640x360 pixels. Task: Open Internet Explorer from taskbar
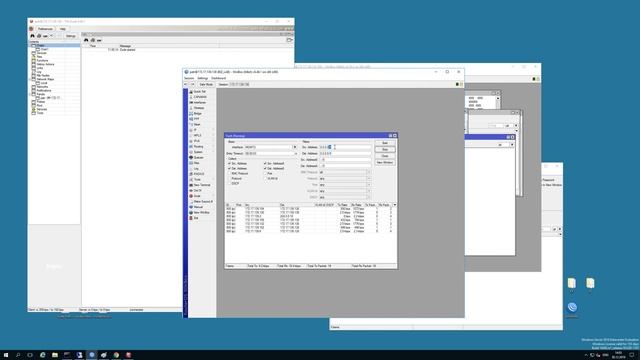(x=42, y=355)
